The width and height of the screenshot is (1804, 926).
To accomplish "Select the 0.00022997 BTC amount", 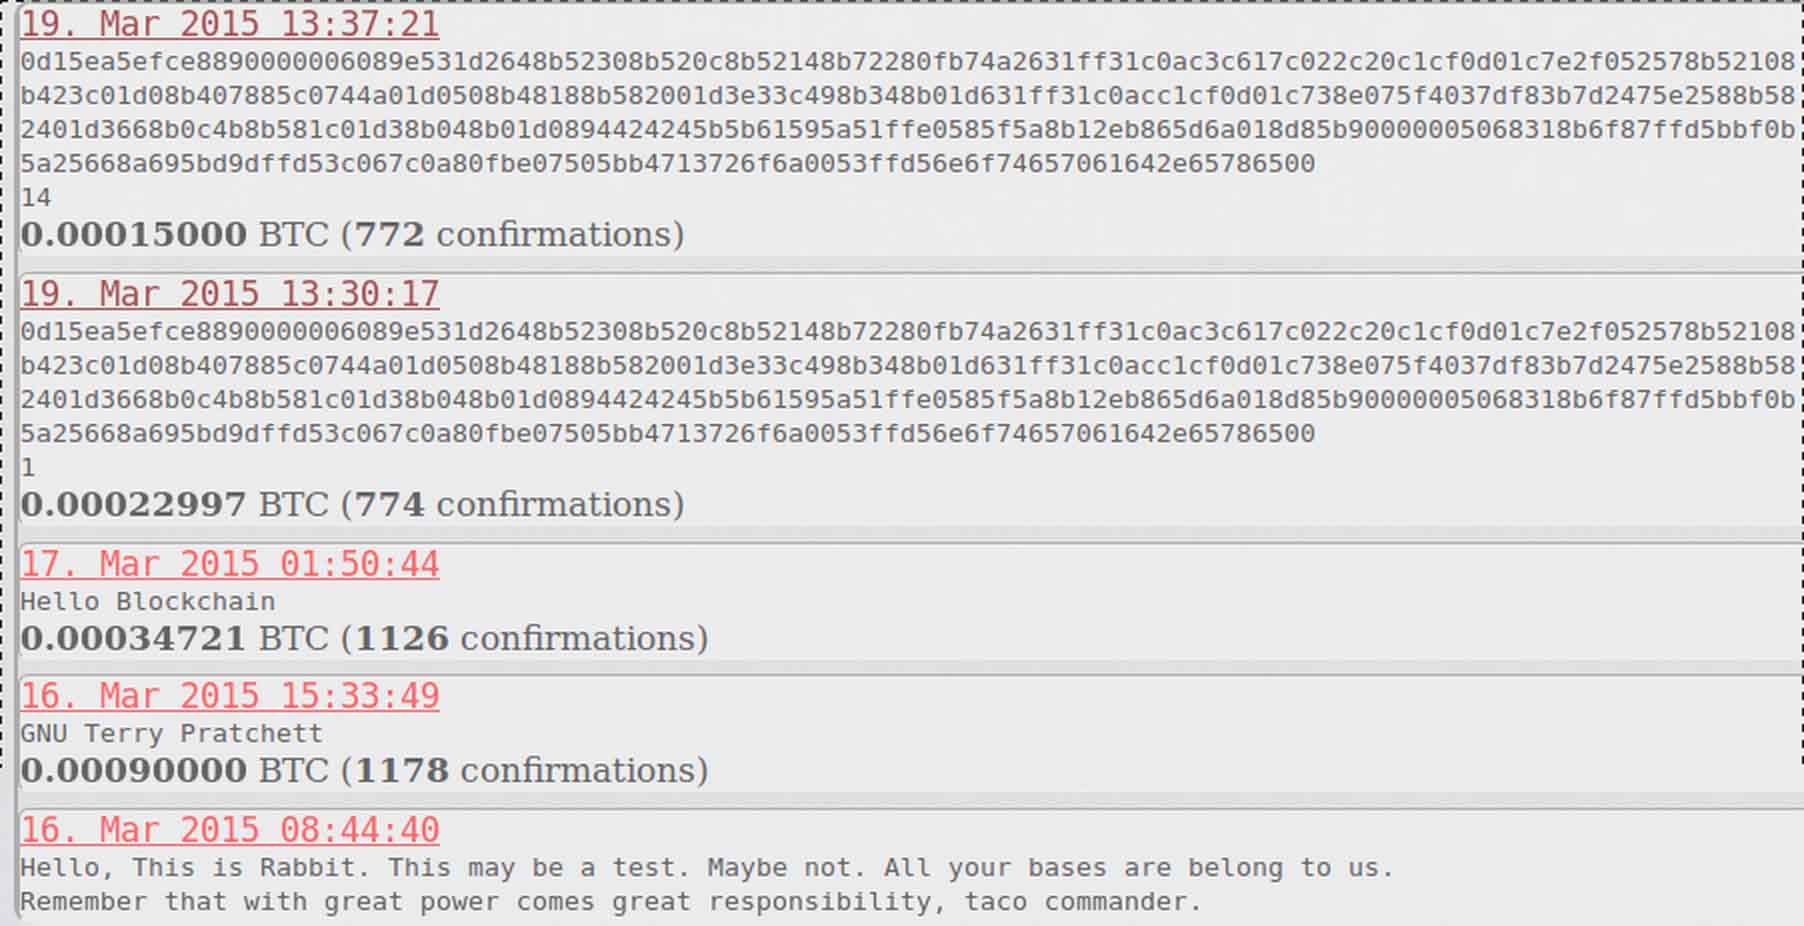I will pos(174,504).
